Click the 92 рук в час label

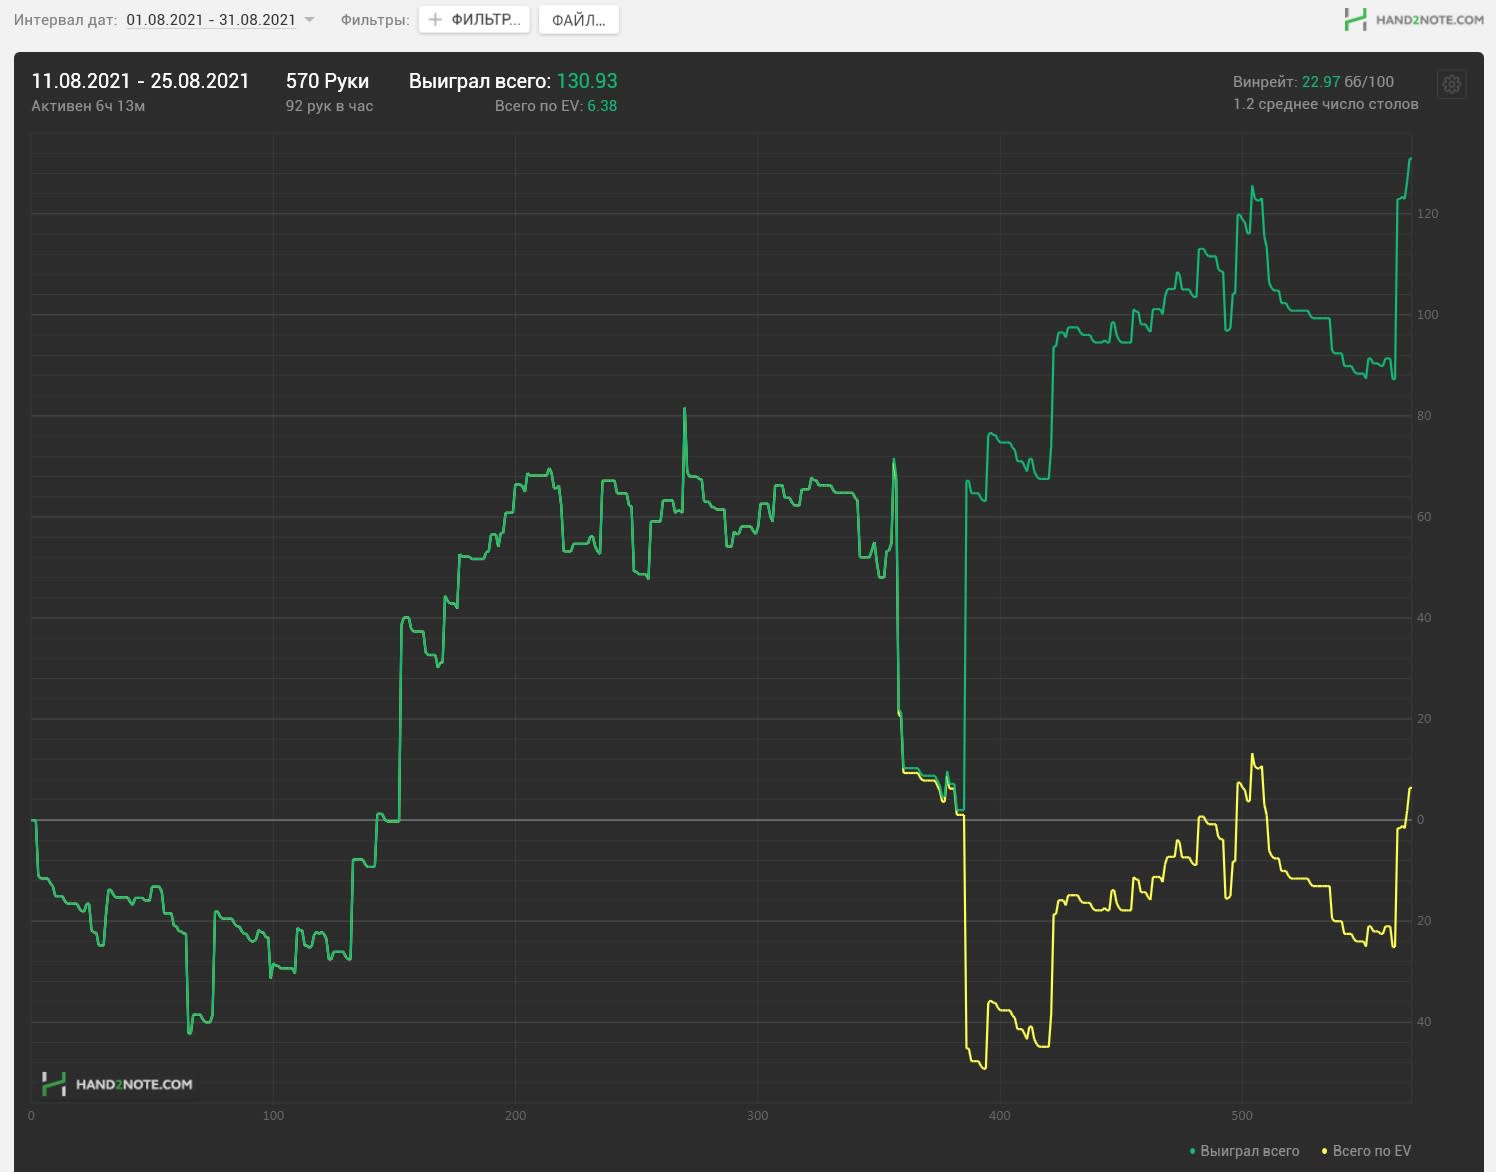[329, 106]
